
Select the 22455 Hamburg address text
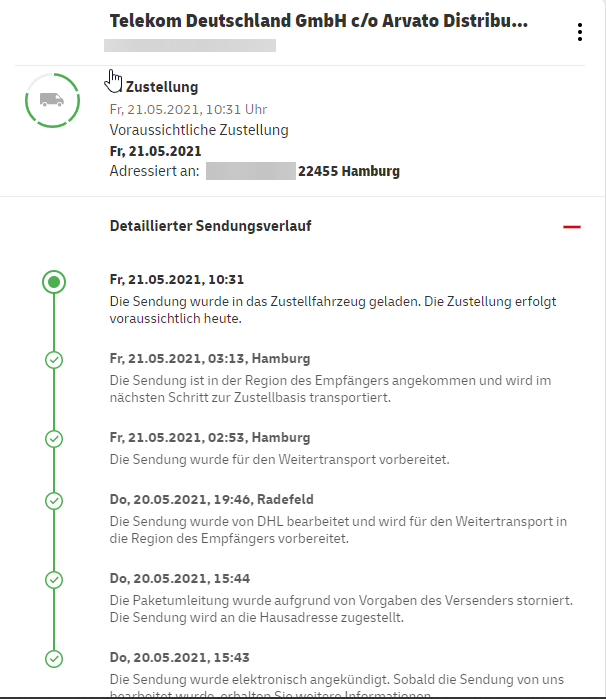tap(349, 171)
